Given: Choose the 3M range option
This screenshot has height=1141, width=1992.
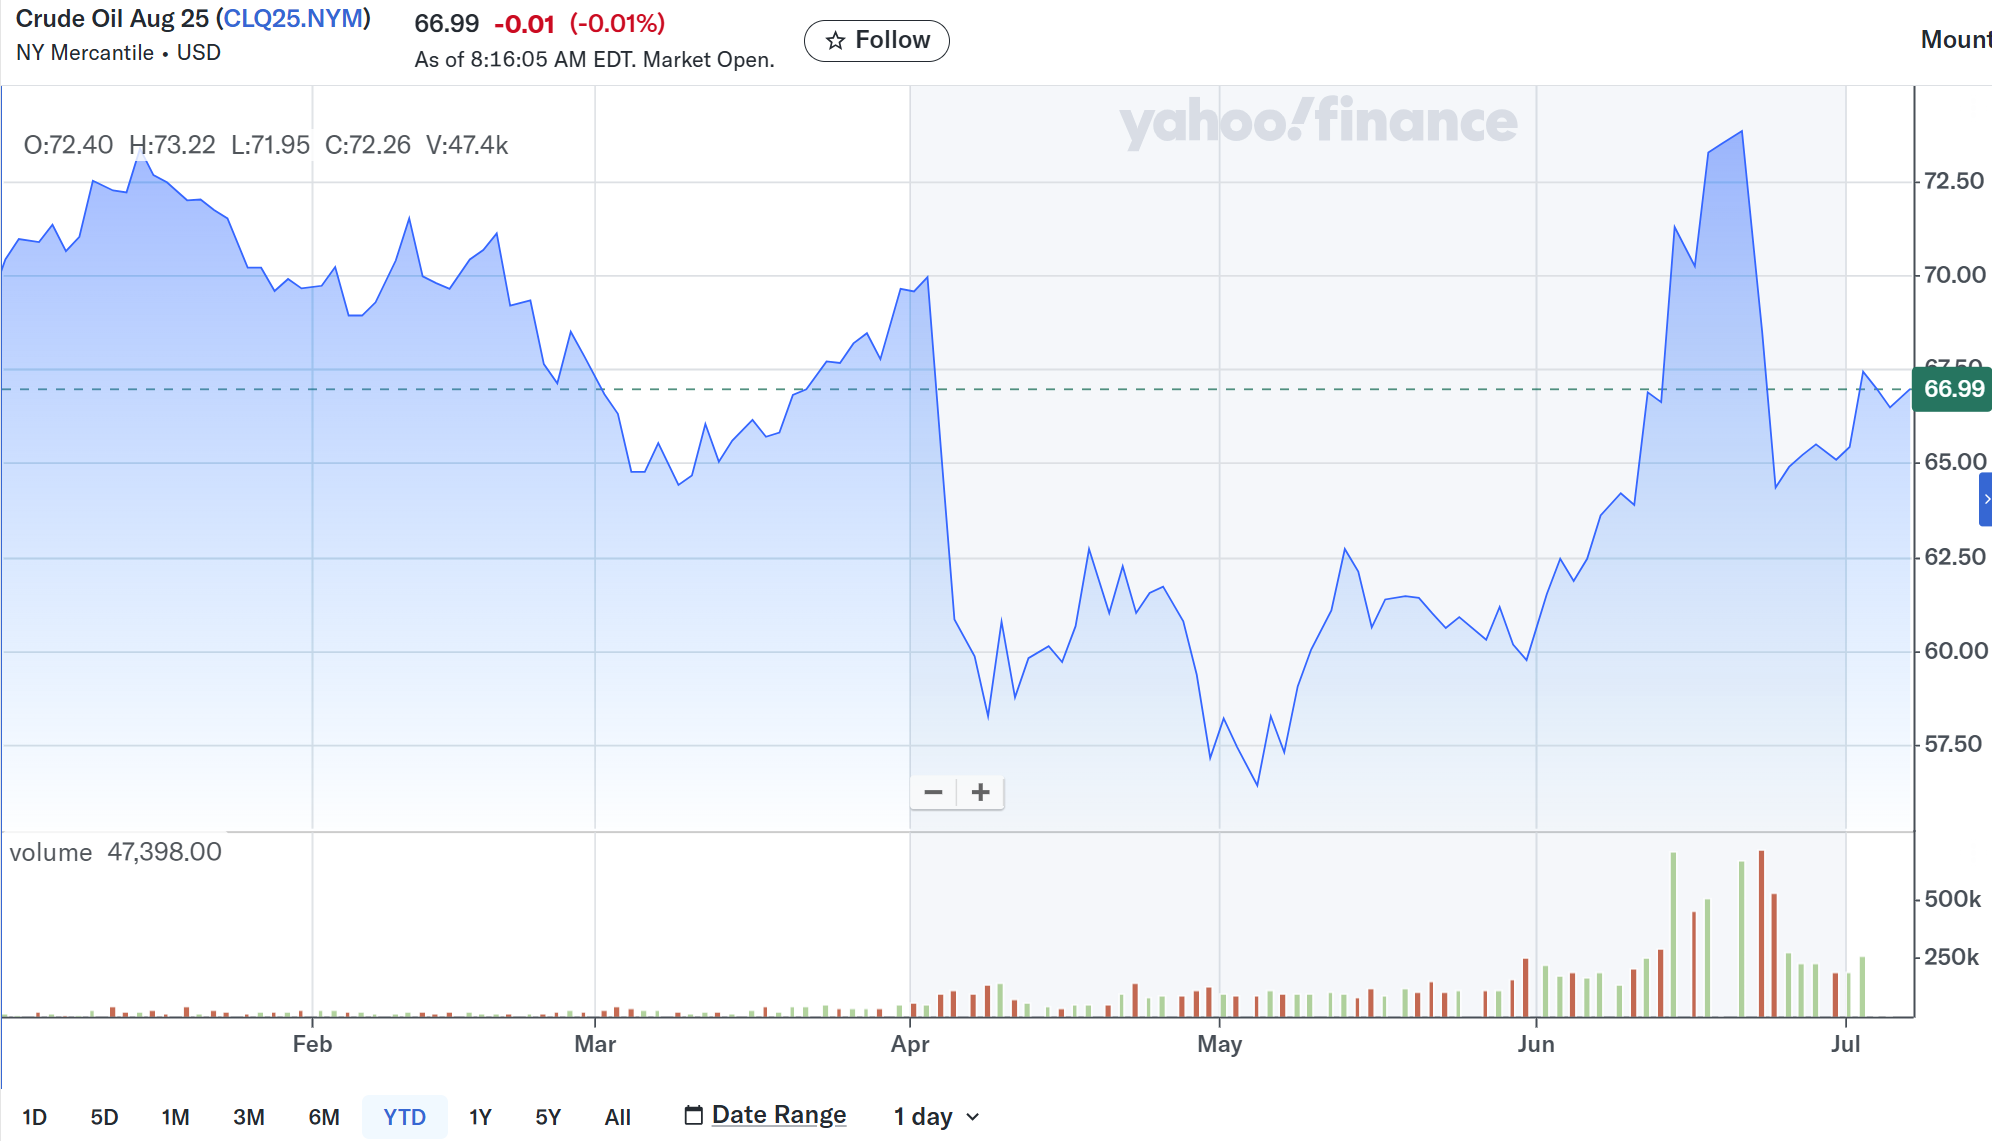Looking at the screenshot, I should (249, 1117).
